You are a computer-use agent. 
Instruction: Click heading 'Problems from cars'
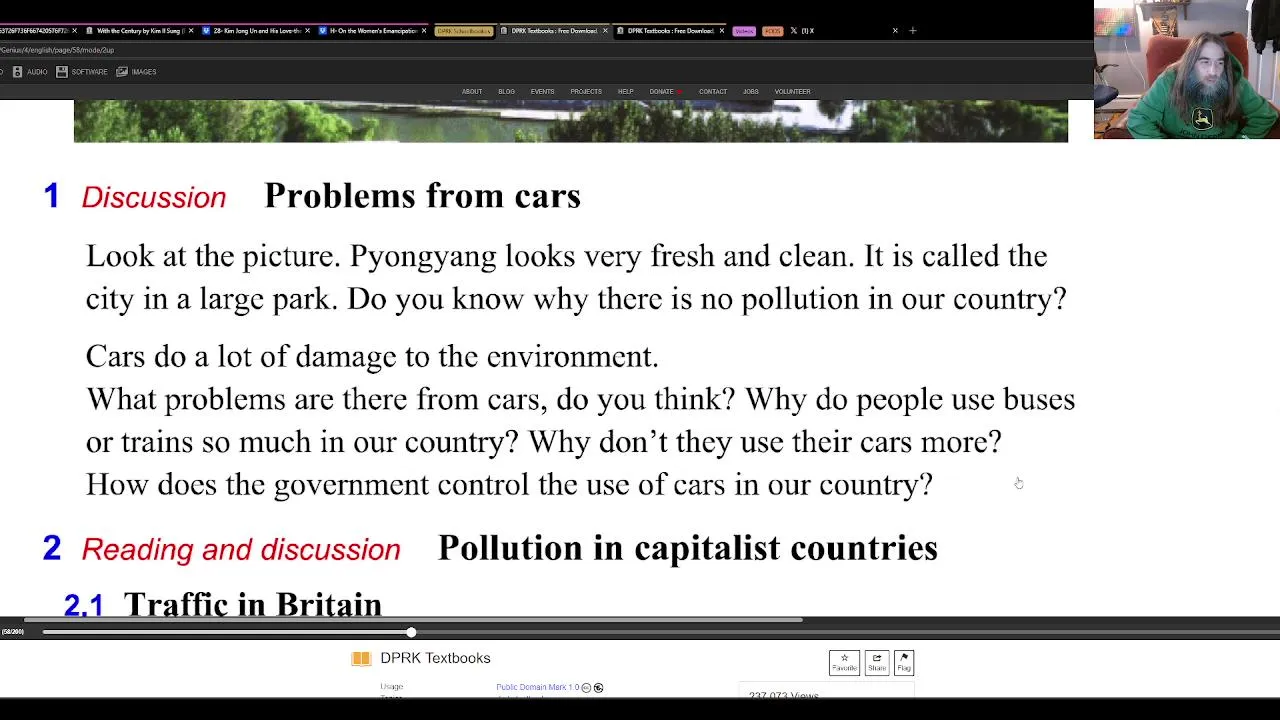tap(423, 196)
